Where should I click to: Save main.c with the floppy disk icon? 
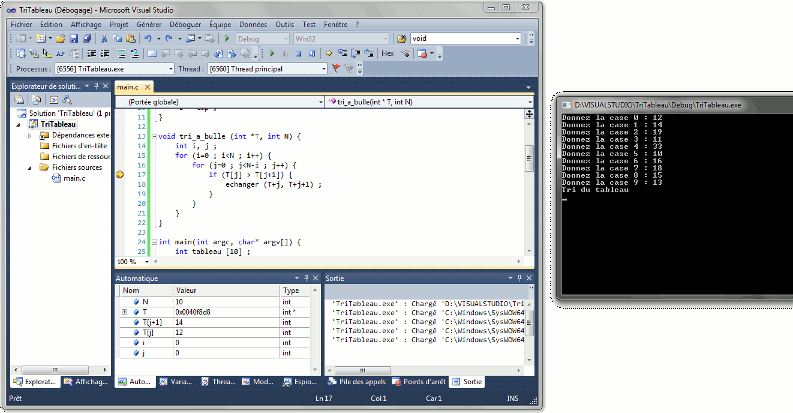pyautogui.click(x=74, y=38)
